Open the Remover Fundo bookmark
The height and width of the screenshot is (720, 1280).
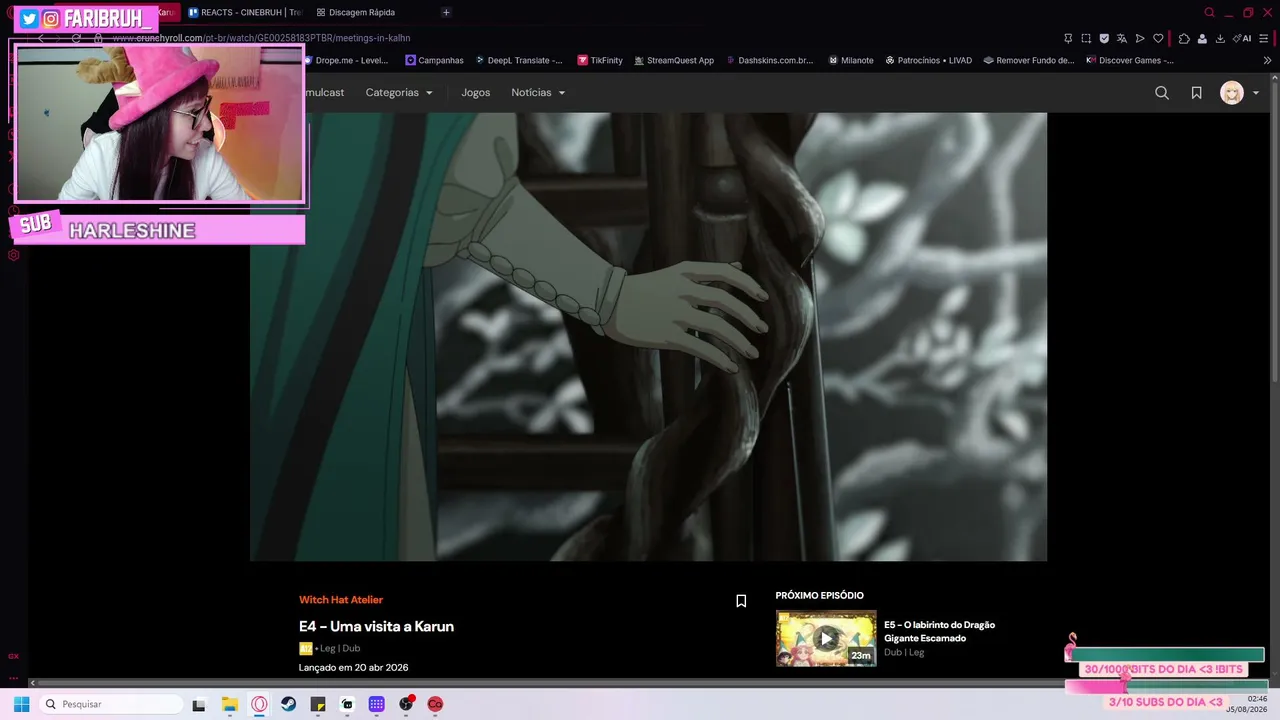(x=1029, y=60)
